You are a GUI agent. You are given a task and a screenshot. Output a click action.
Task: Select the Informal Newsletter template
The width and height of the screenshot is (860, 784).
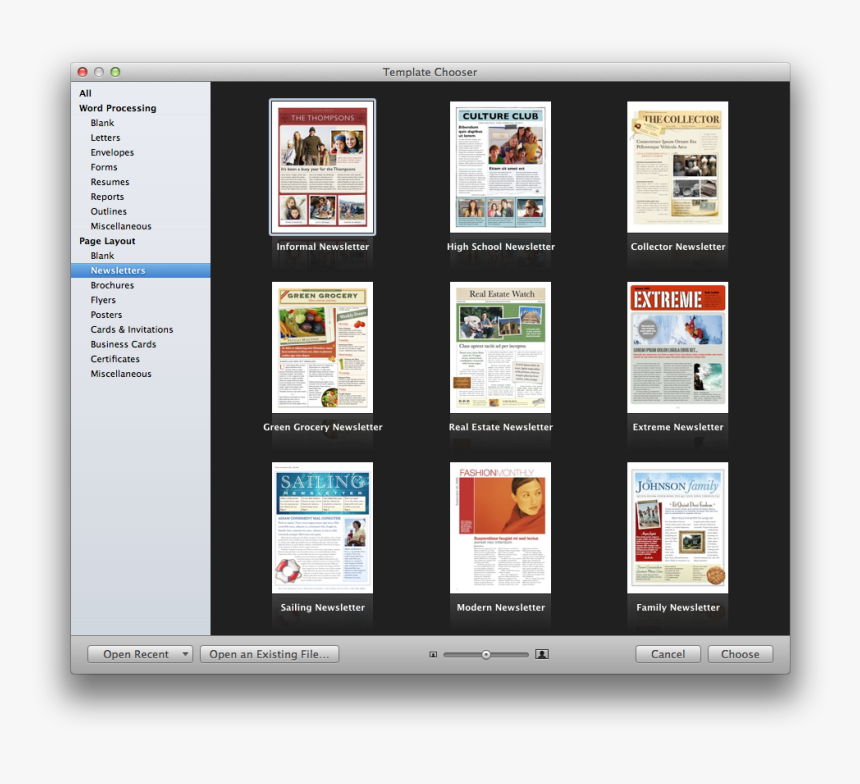322,166
